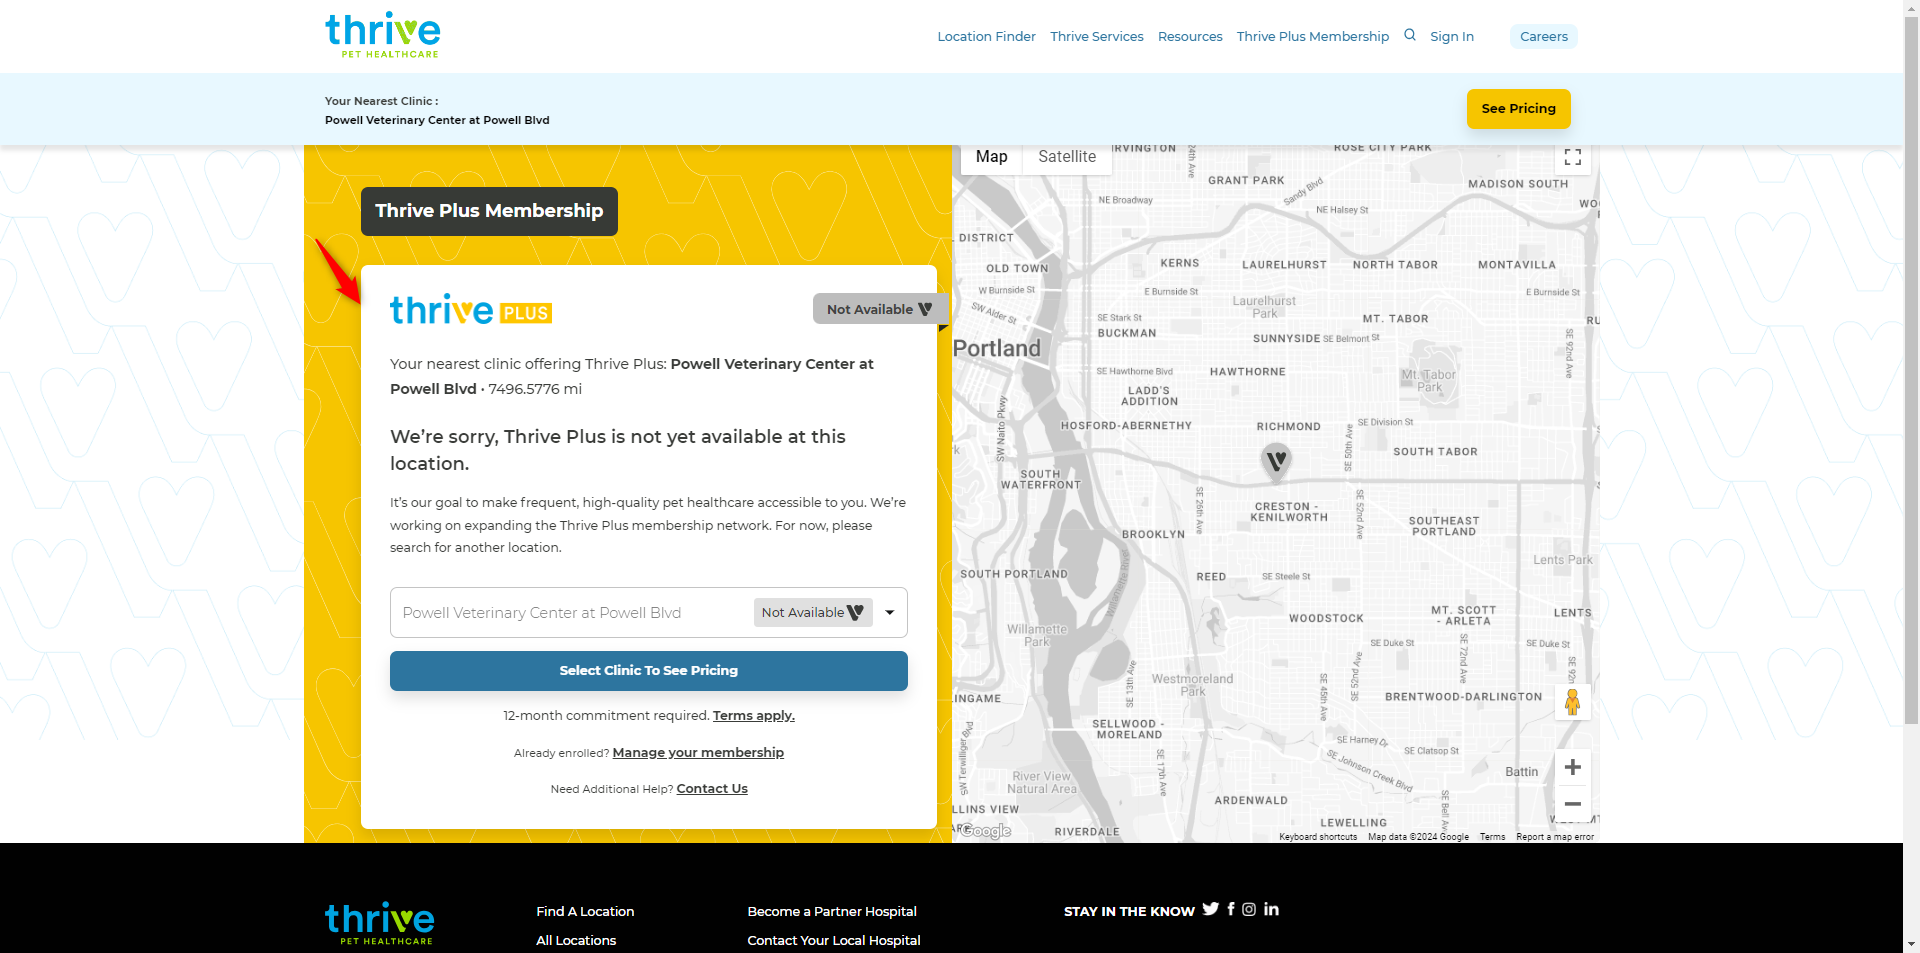The image size is (1920, 953).
Task: Click the Contact Us link
Action: click(x=712, y=789)
